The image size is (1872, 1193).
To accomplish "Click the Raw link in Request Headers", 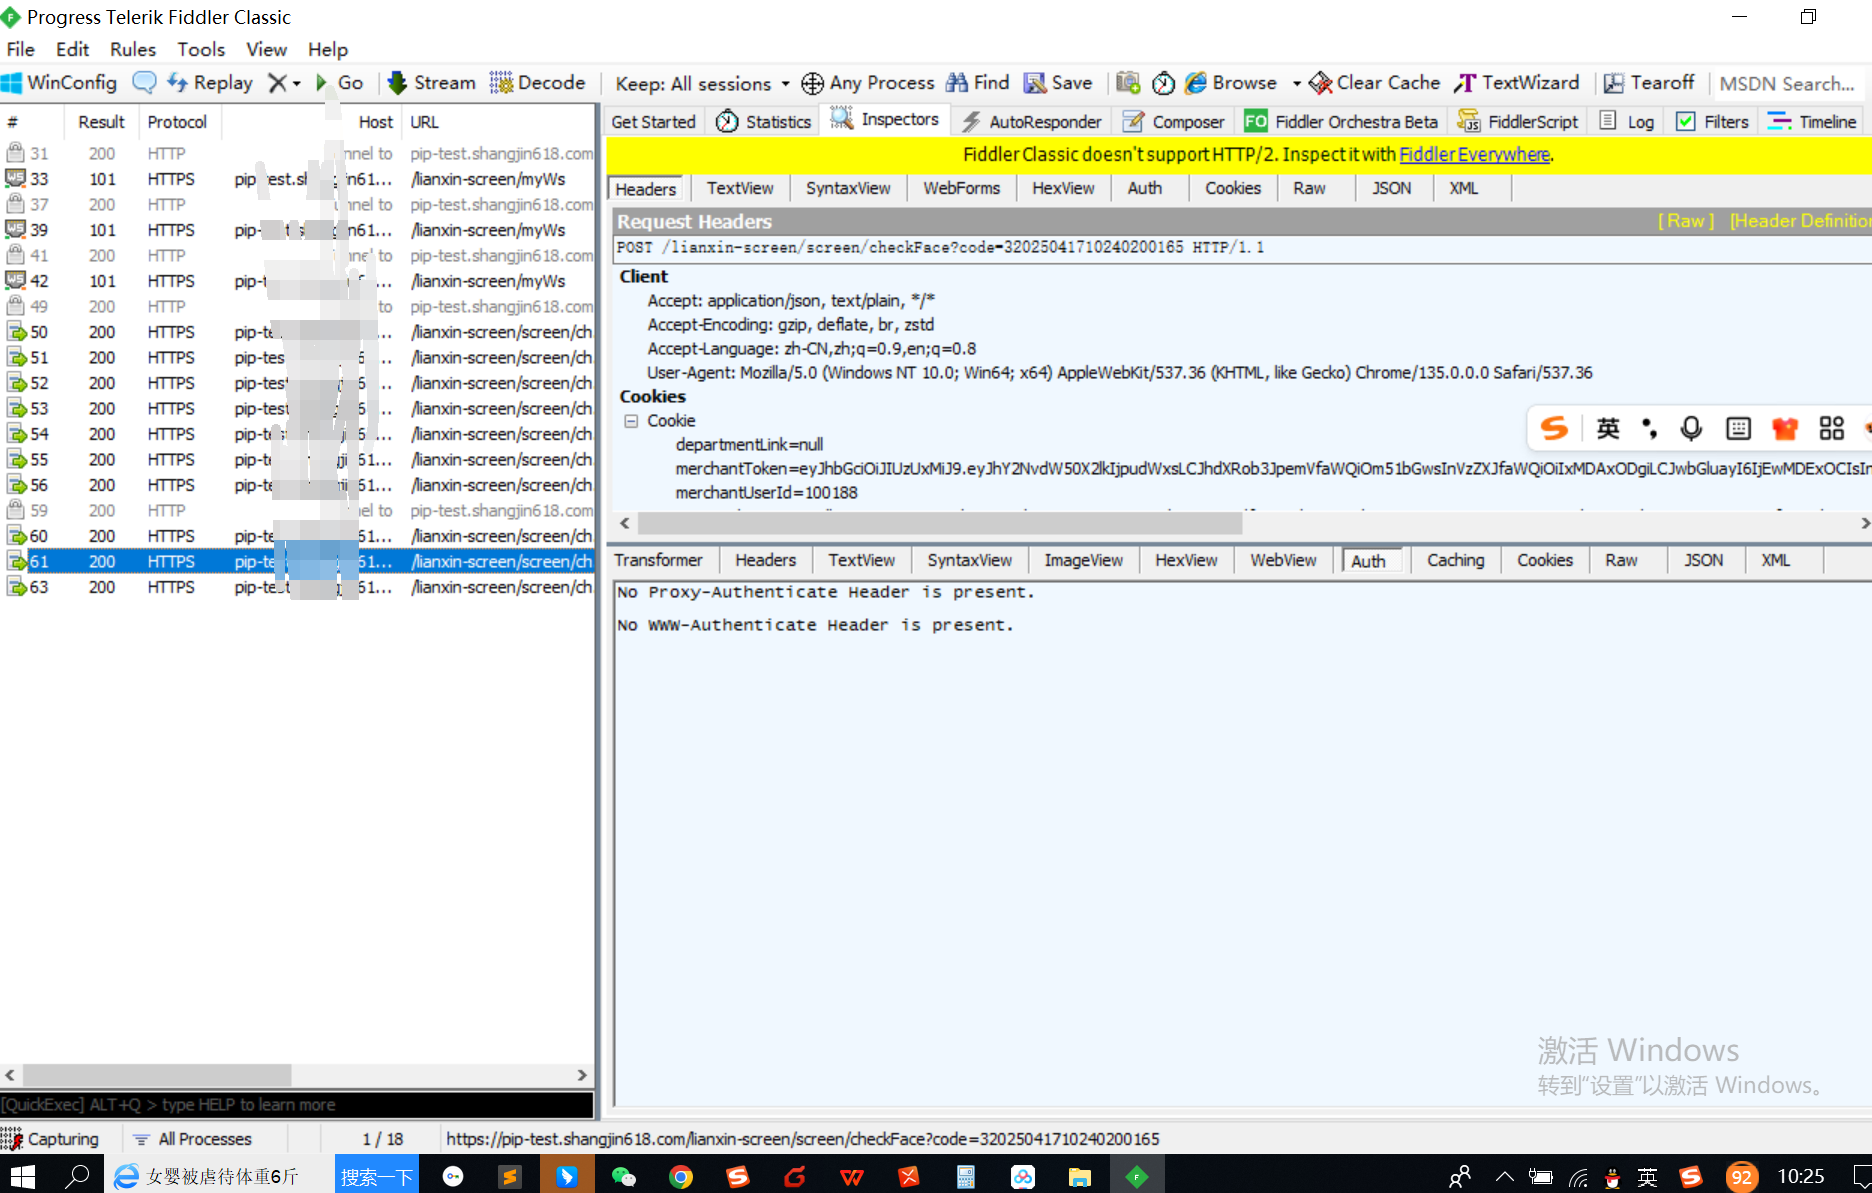I will click(1686, 221).
